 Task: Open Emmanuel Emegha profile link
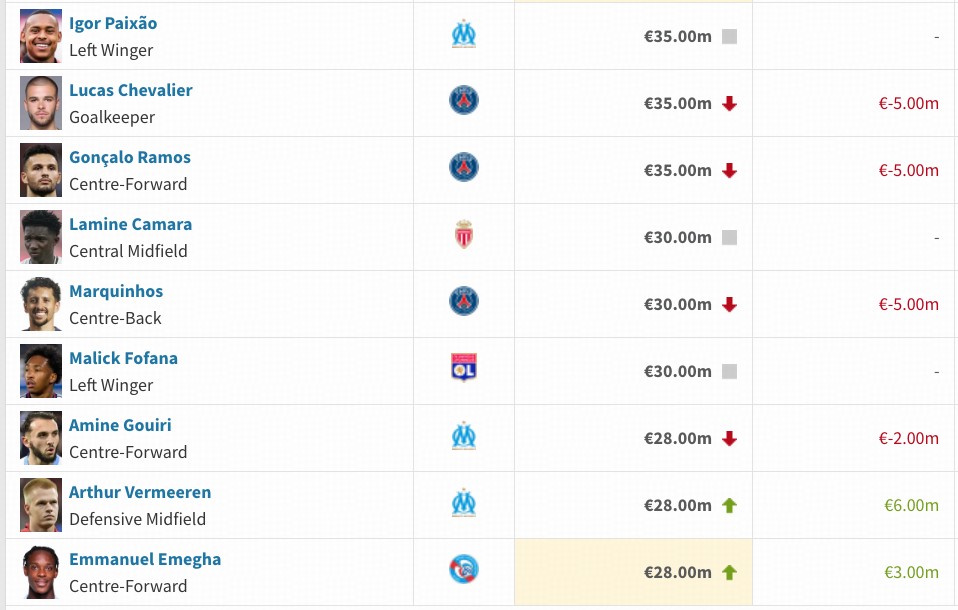click(x=144, y=559)
